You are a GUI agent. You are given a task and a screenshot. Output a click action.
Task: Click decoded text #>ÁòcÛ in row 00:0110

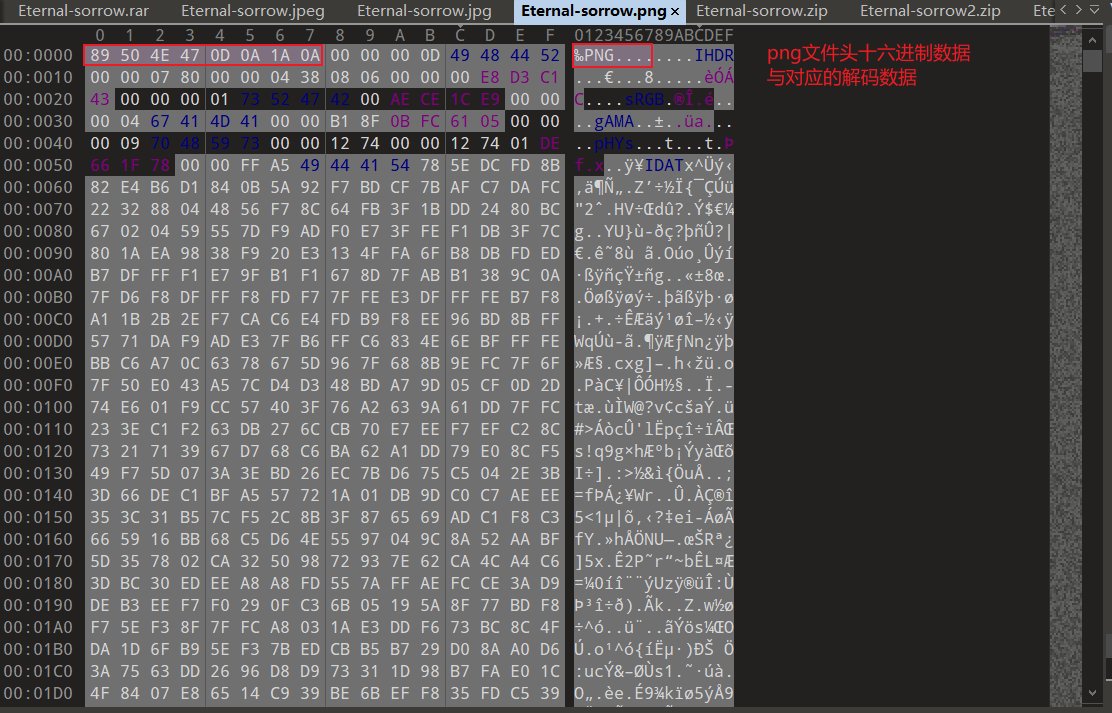[x=604, y=429]
